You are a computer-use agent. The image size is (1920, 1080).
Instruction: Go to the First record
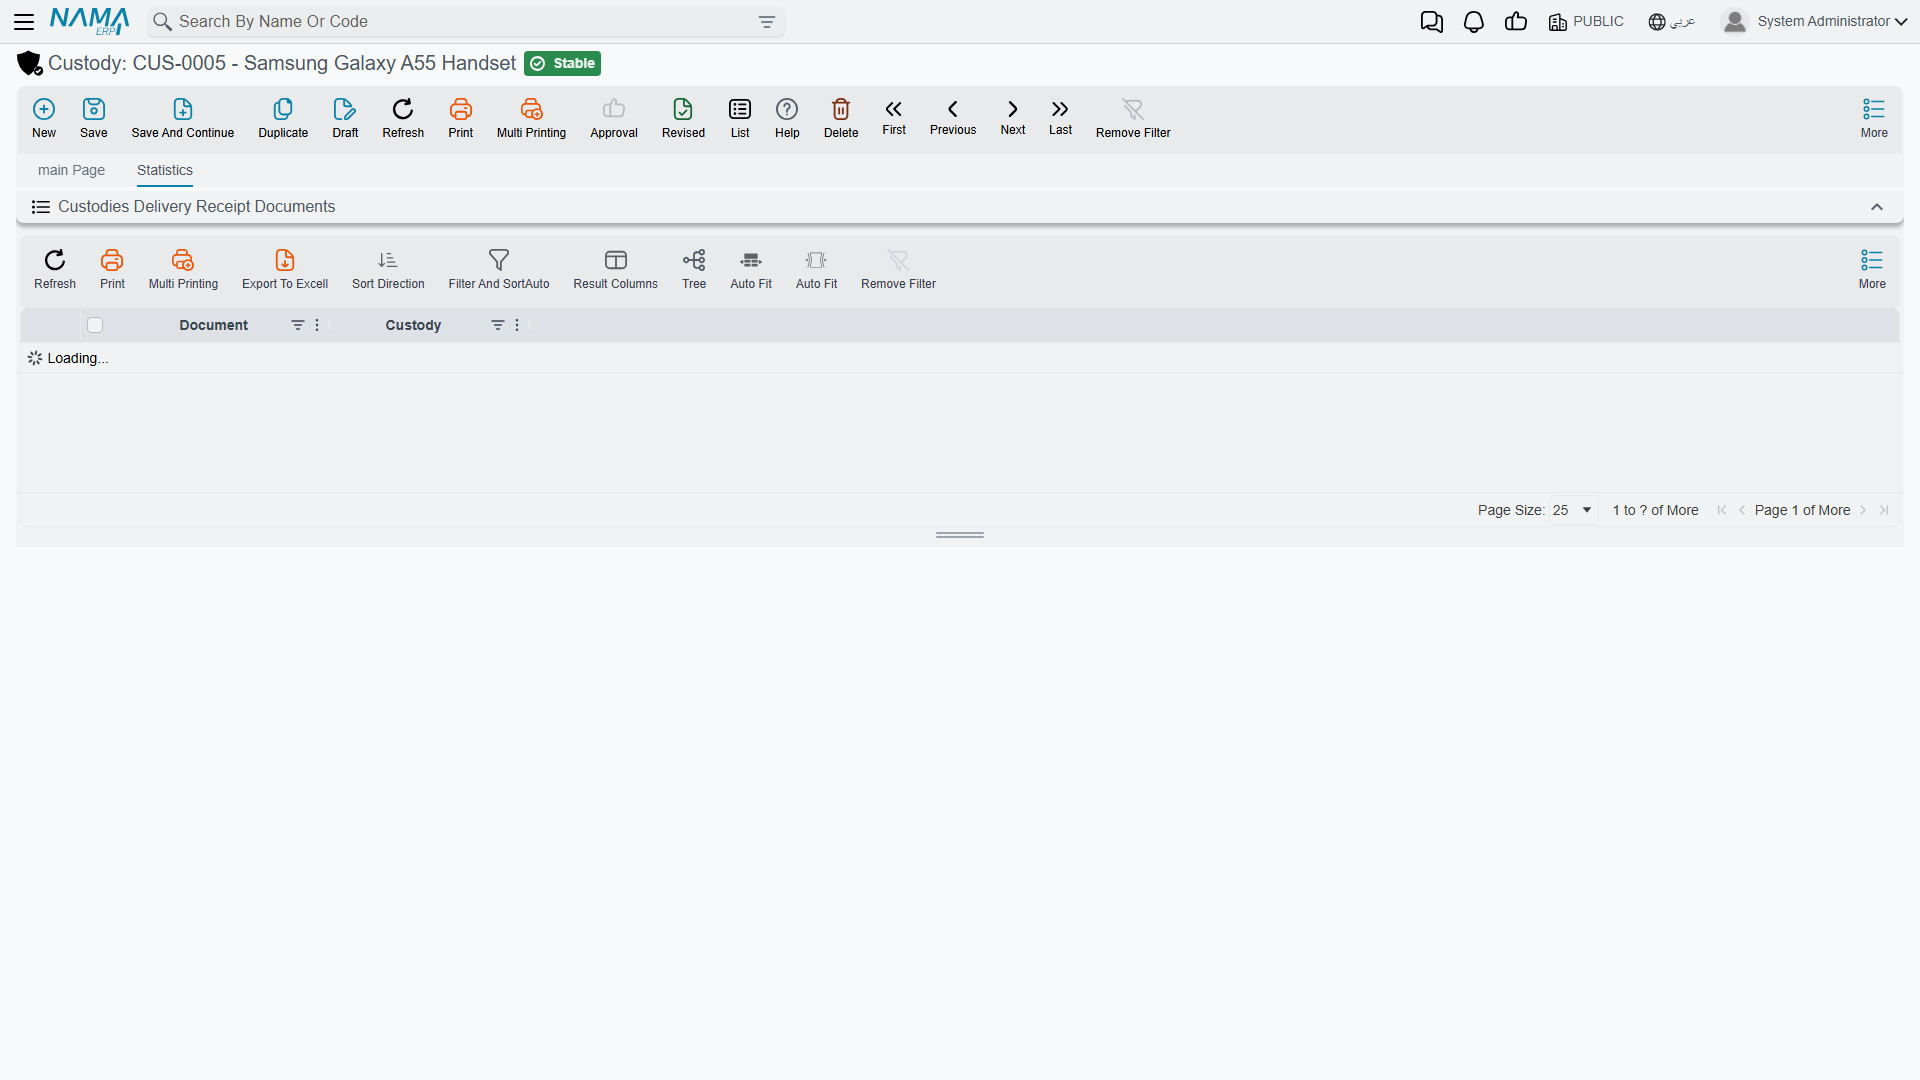click(894, 117)
